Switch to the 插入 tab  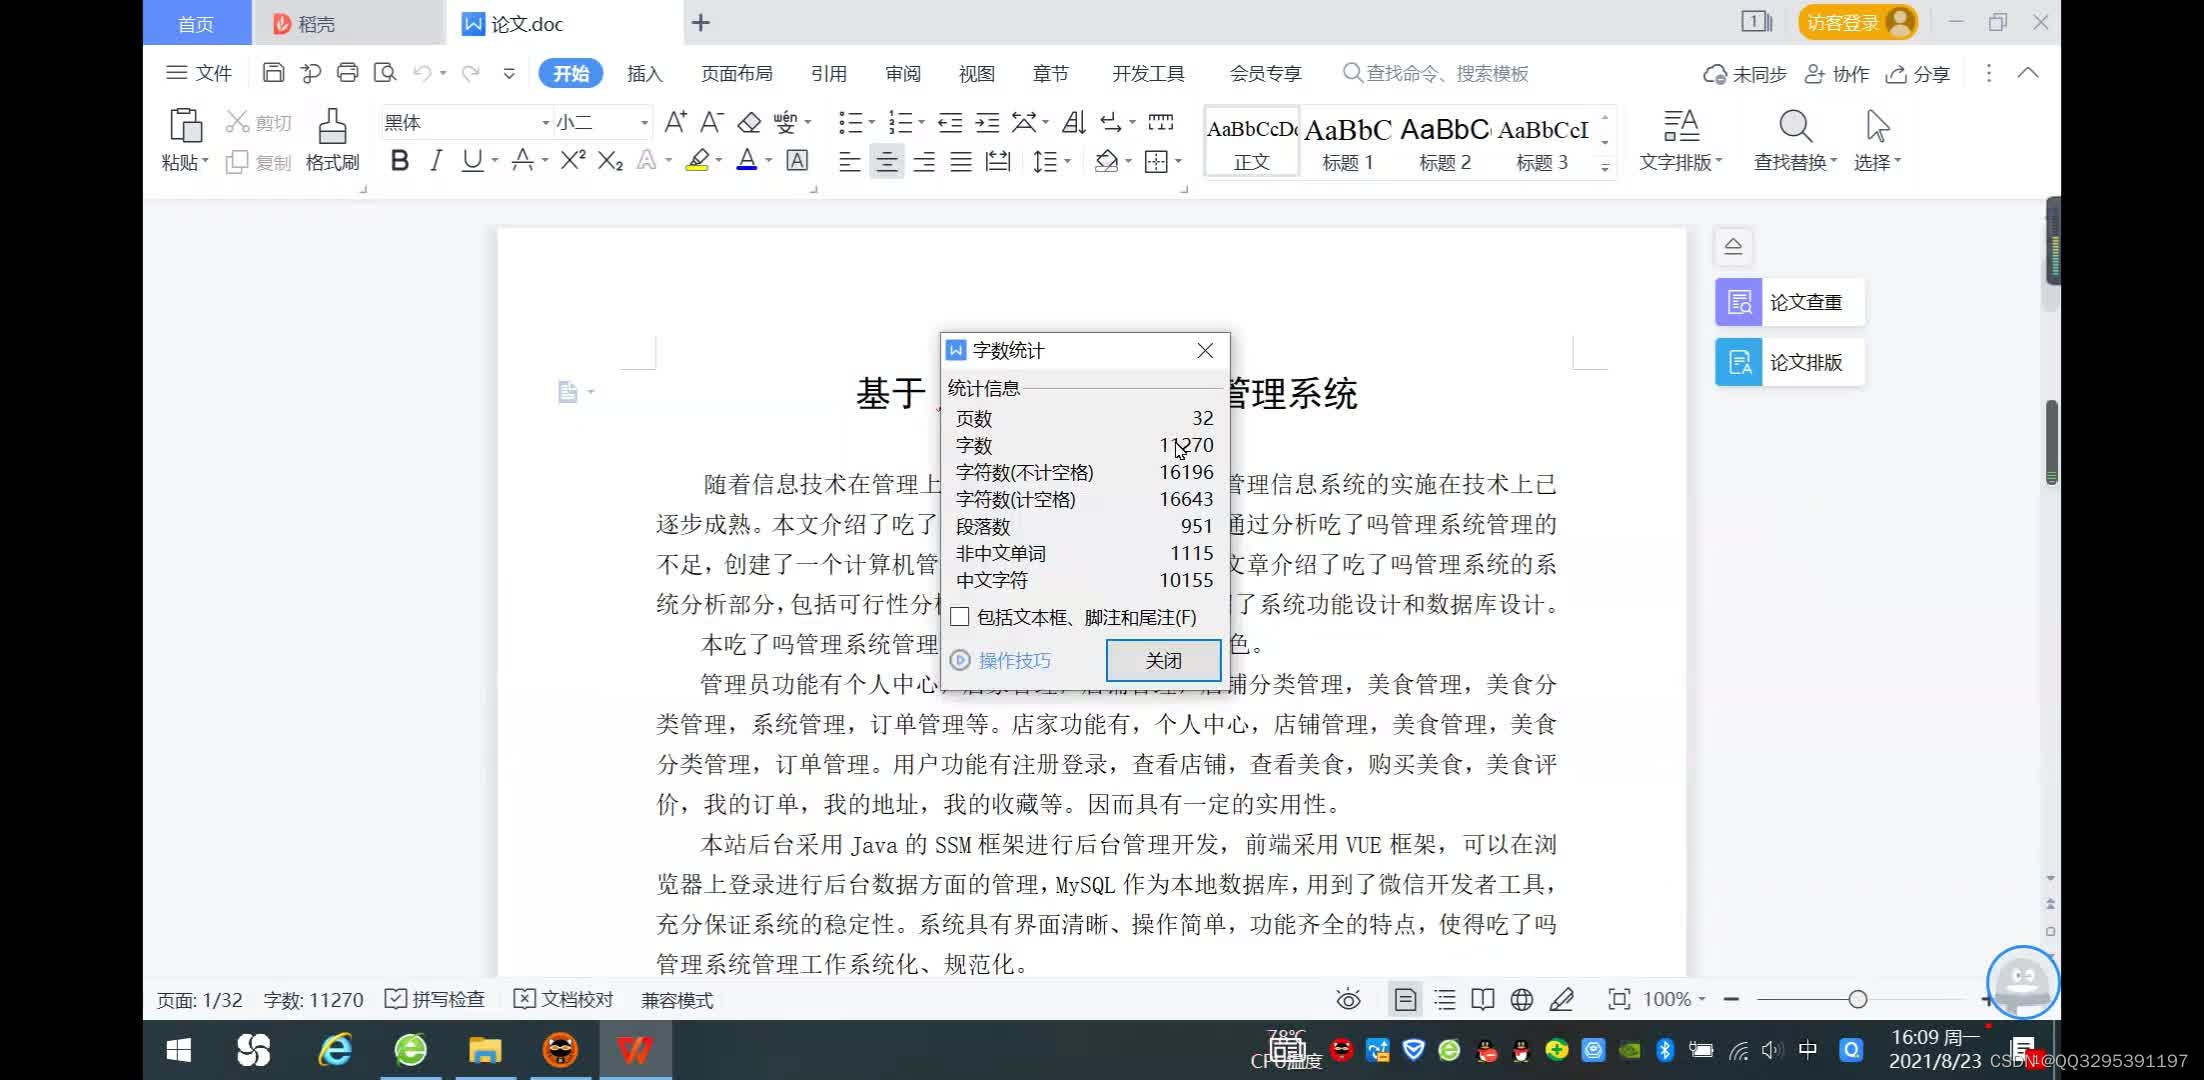pyautogui.click(x=645, y=73)
